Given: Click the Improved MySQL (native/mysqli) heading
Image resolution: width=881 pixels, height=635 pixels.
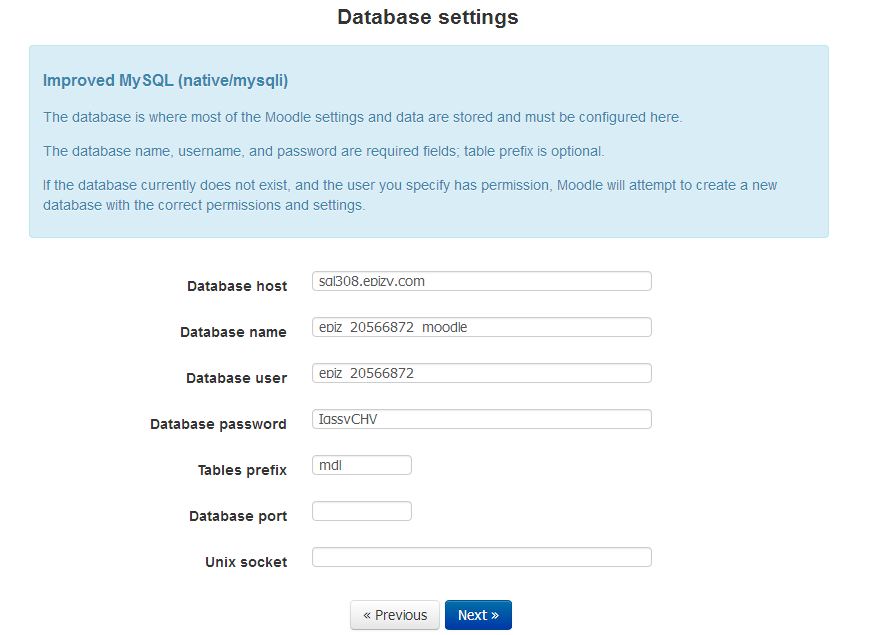Looking at the screenshot, I should click(x=166, y=80).
